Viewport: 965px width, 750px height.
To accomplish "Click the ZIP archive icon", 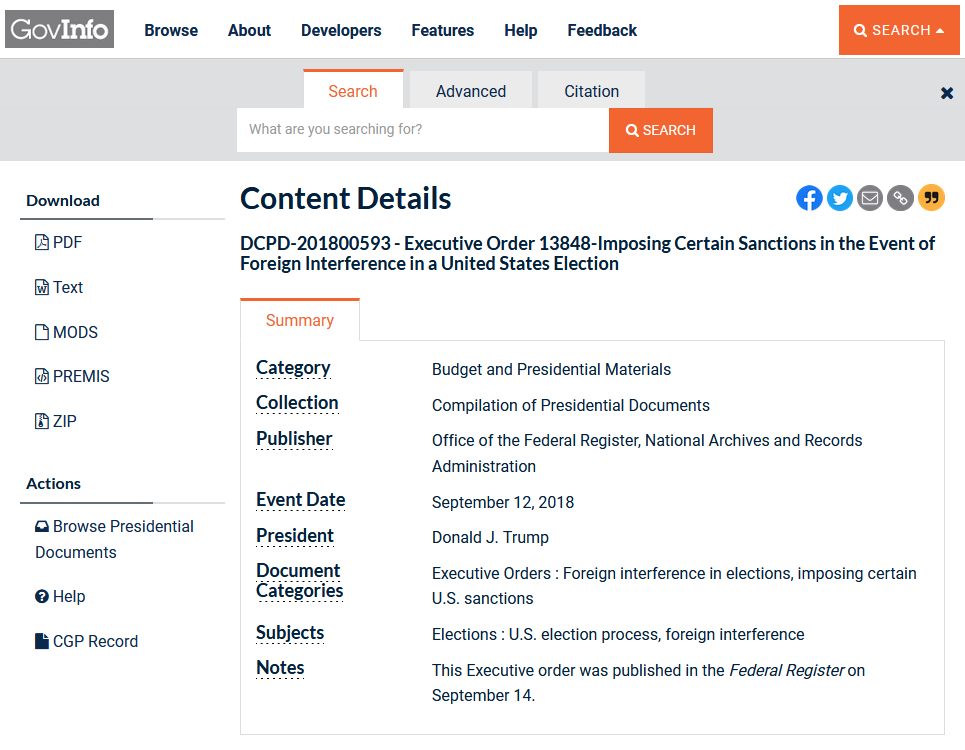I will 41,421.
